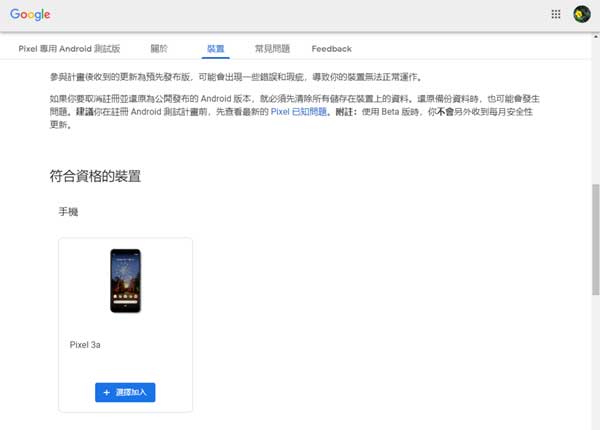This screenshot has height=430, width=600.
Task: Click the Pixel 3a device name
Action: pos(85,345)
